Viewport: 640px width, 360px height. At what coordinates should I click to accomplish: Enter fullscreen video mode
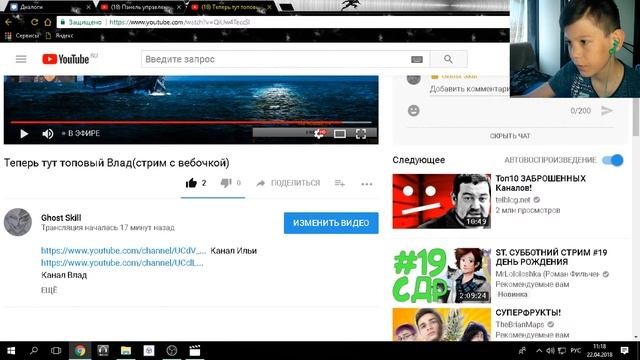[x=361, y=133]
